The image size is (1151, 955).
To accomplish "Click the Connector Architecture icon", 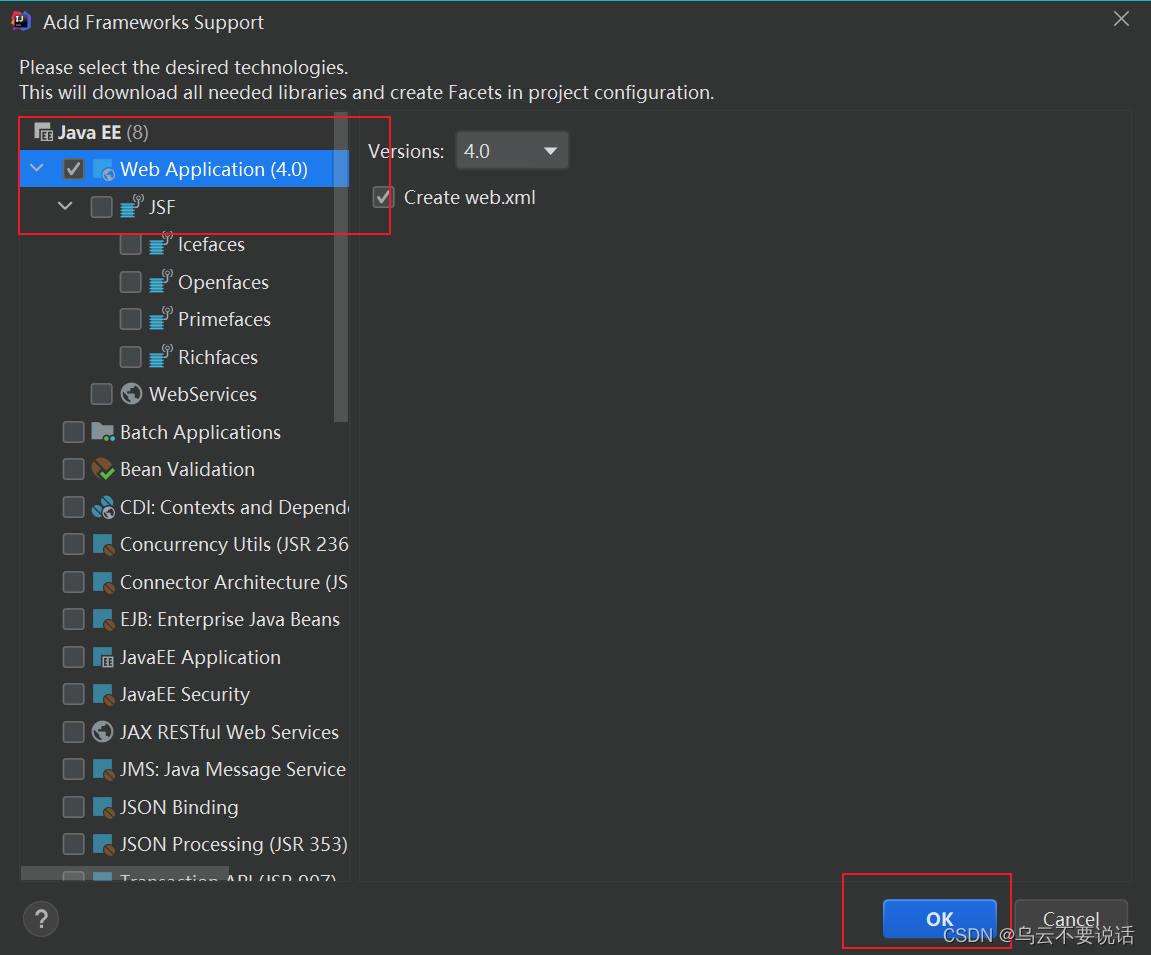I will tap(104, 582).
